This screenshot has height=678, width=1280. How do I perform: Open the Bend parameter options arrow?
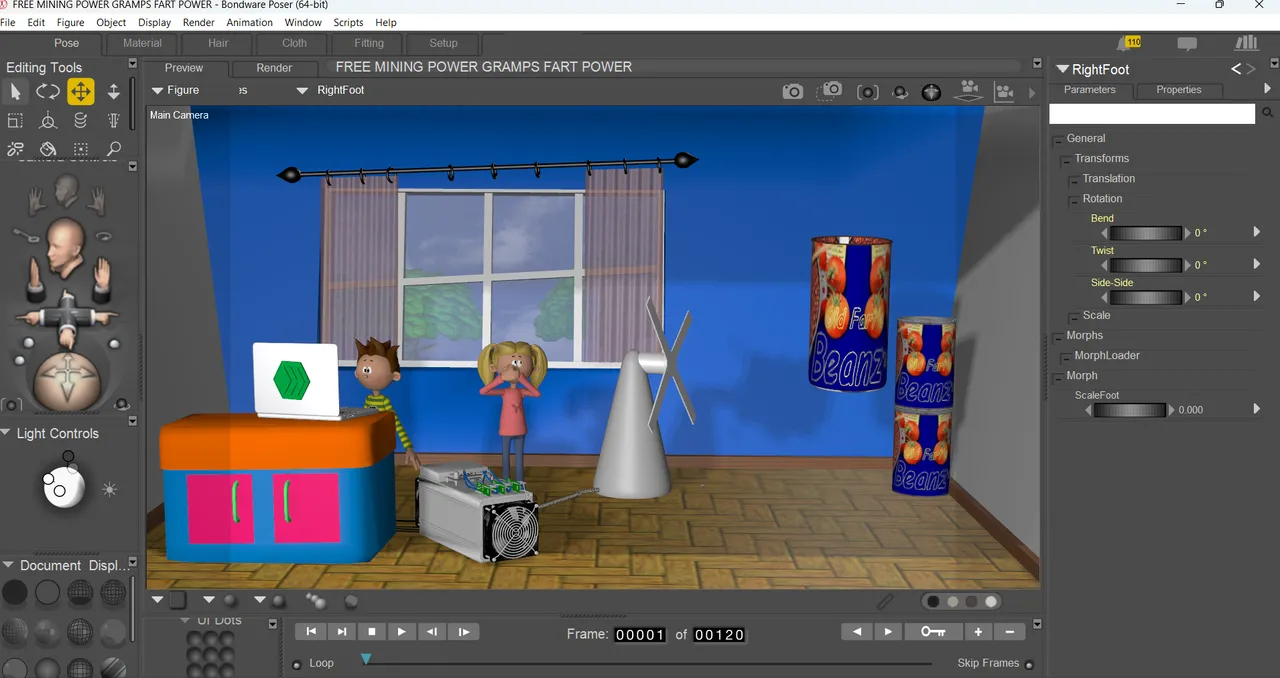point(1257,232)
